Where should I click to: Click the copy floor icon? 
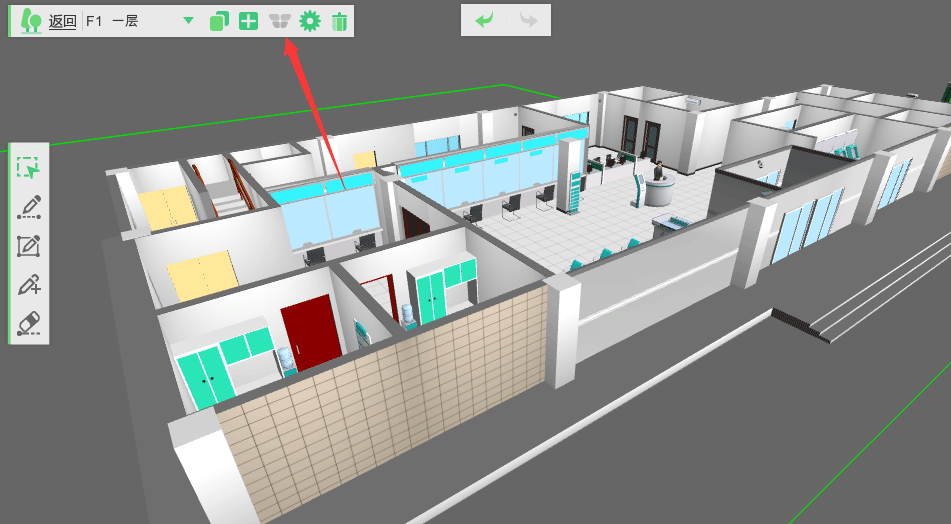click(x=219, y=22)
